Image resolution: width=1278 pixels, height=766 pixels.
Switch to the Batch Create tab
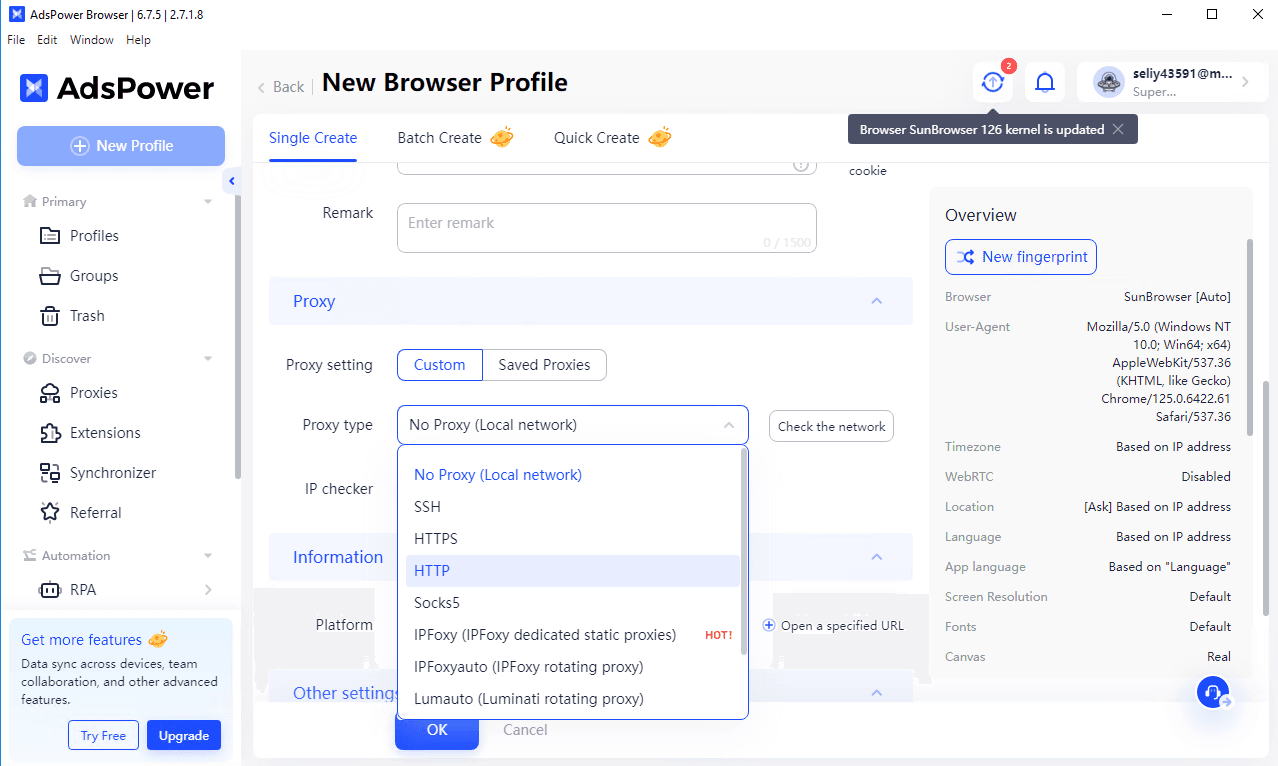coord(437,137)
